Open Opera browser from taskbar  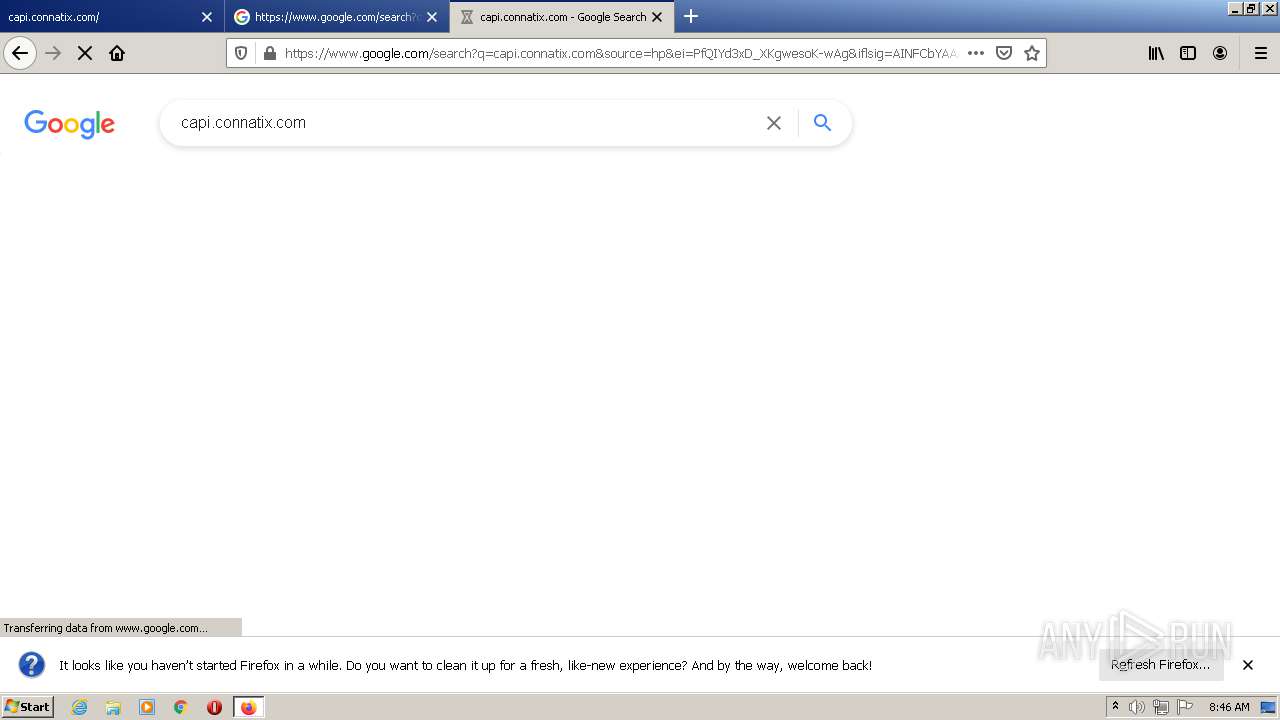pos(214,707)
